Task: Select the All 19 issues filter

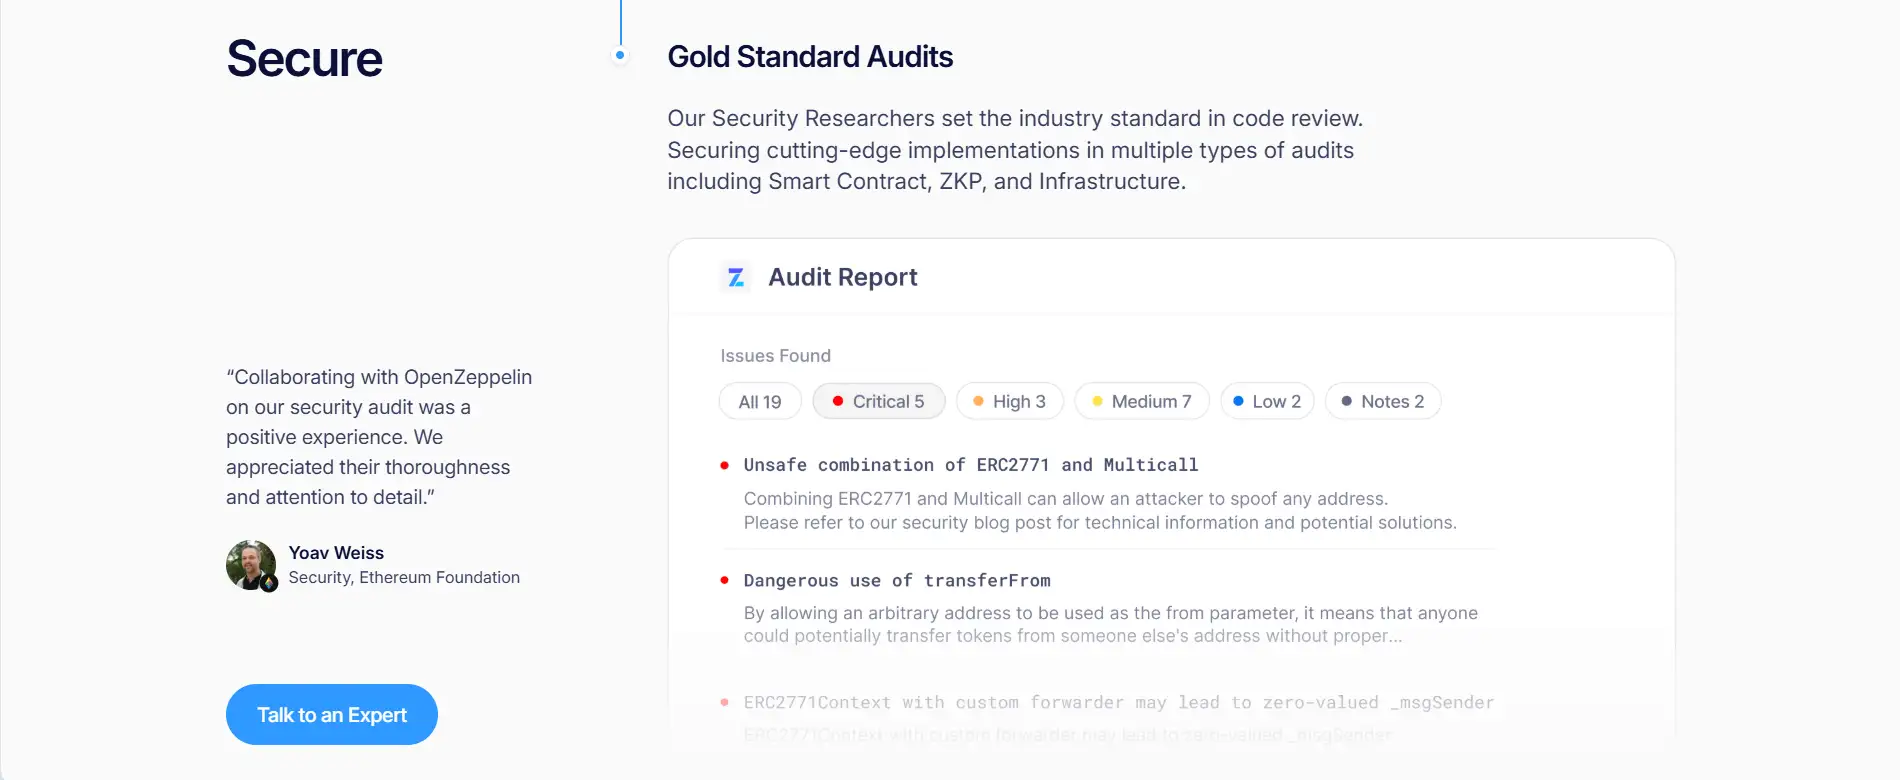Action: (x=760, y=402)
